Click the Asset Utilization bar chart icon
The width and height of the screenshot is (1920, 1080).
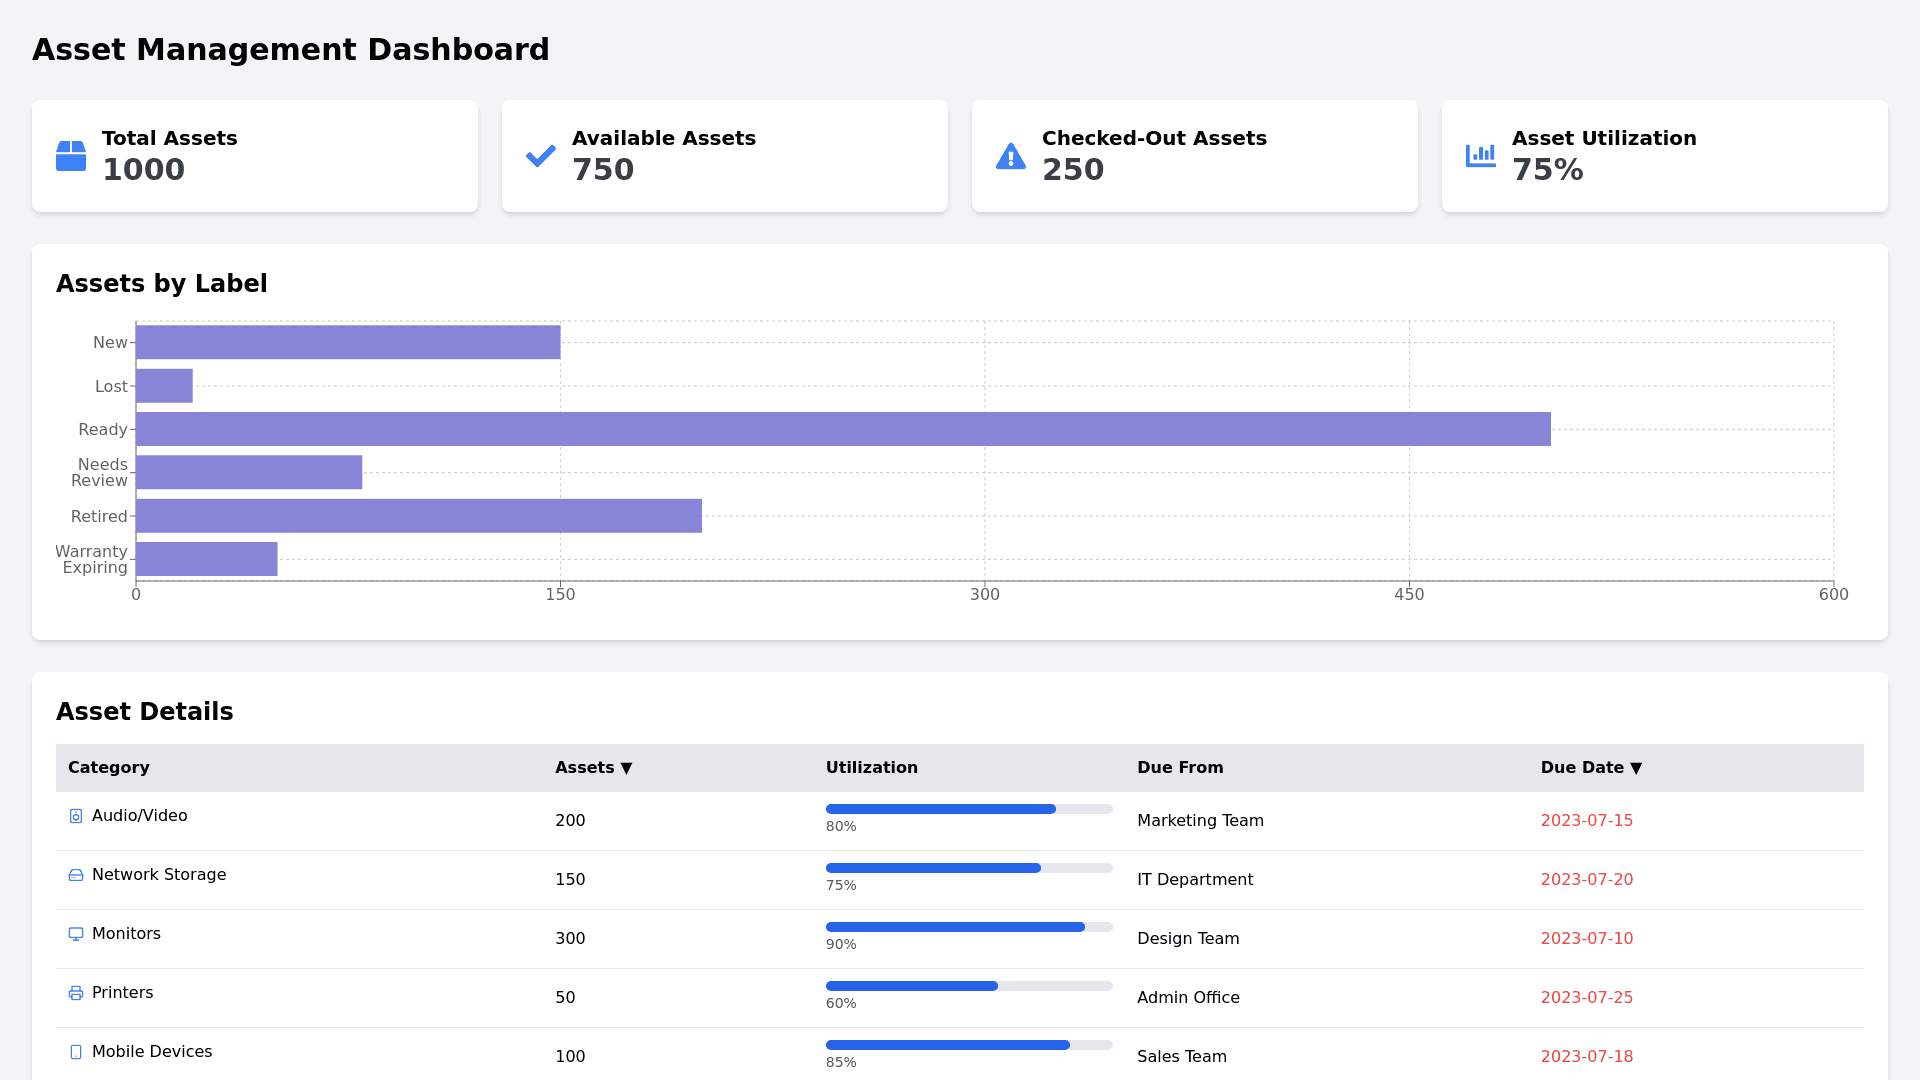[1481, 156]
